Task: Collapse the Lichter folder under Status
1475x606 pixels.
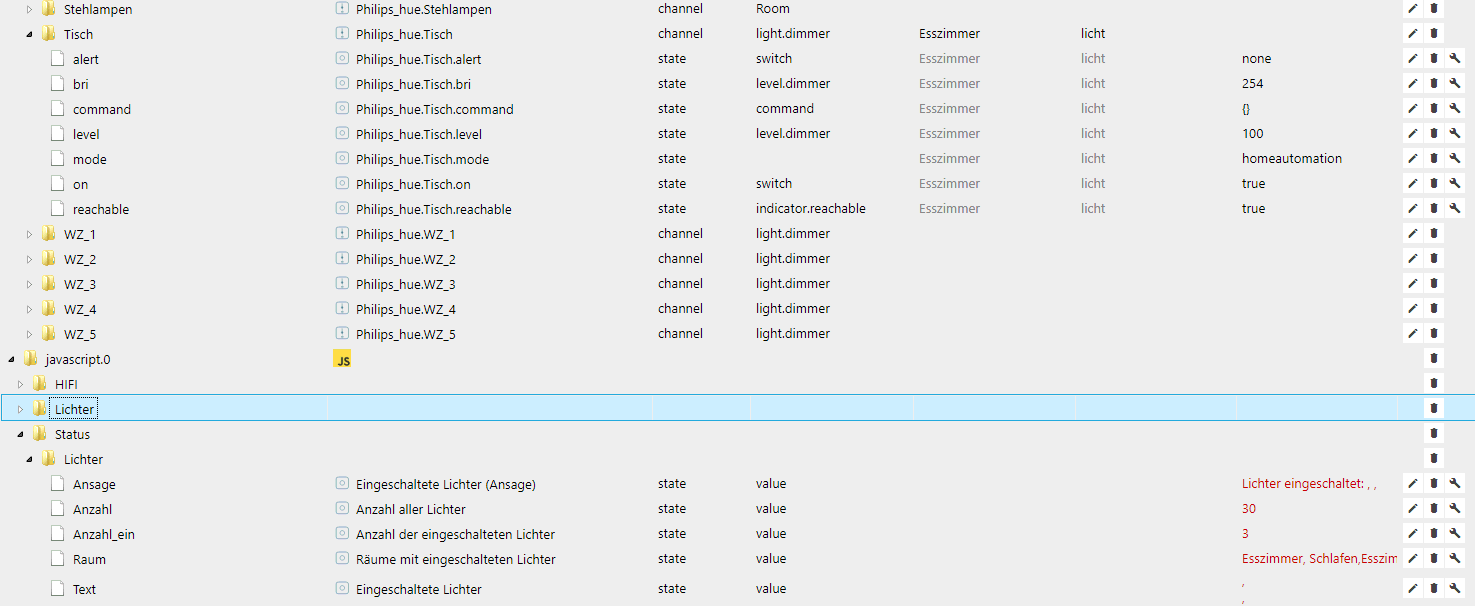Action: [29, 459]
